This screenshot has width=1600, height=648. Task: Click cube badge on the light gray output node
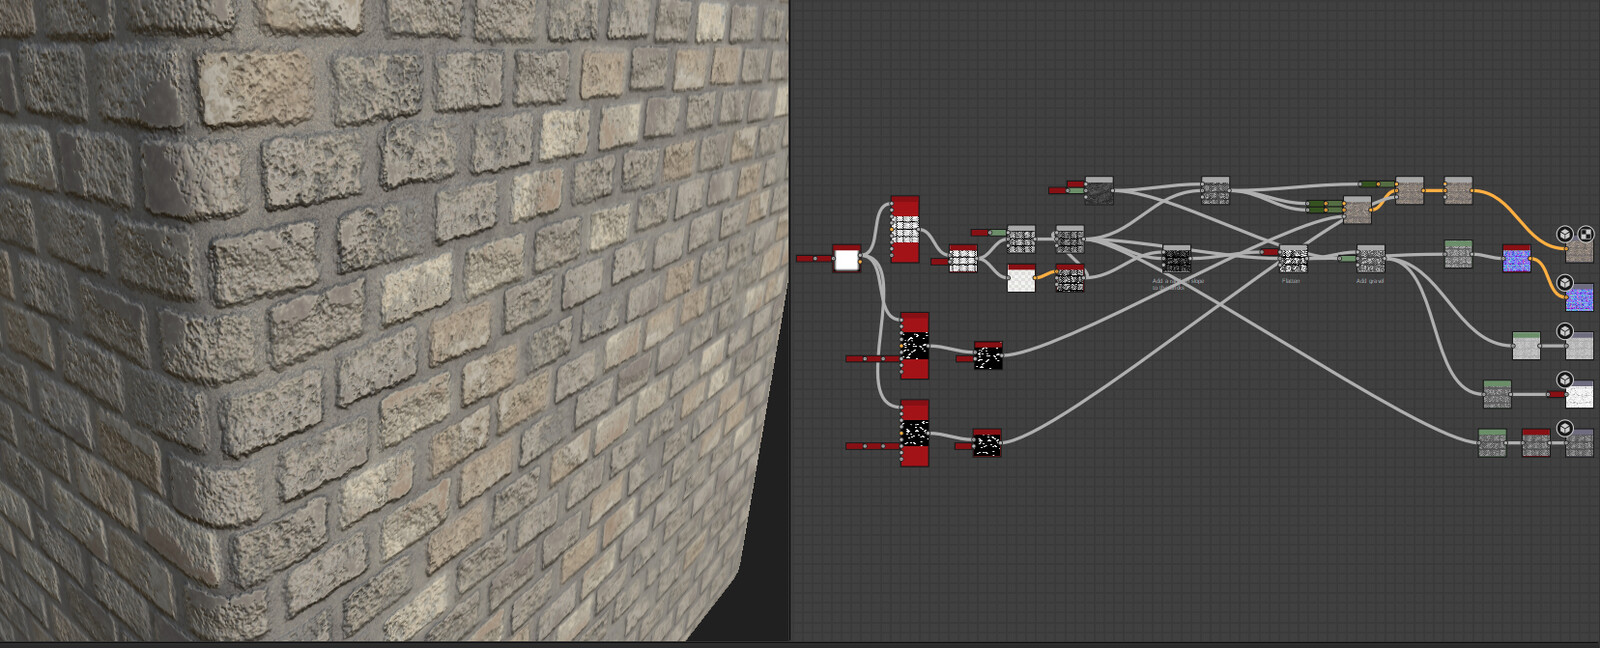[x=1565, y=331]
